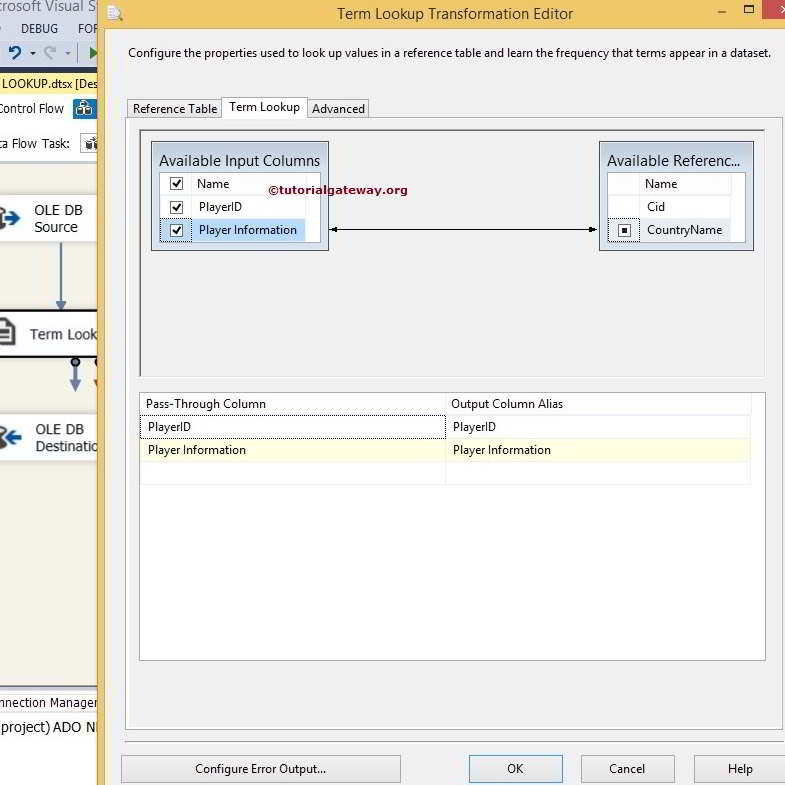Viewport: 785px width, 785px height.
Task: Open the DEBUG menu in Visual Studio
Action: pos(39,29)
